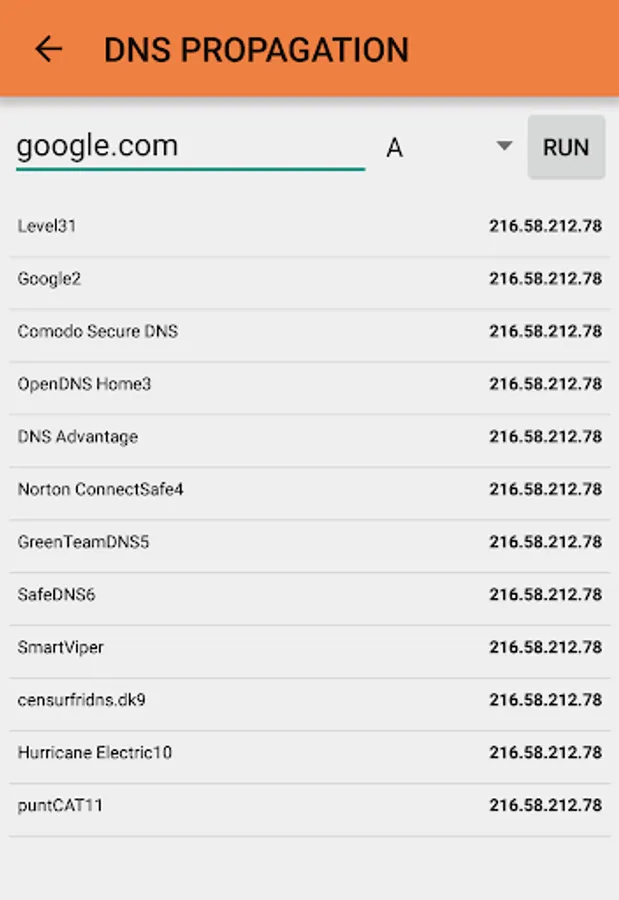The image size is (619, 900).
Task: Click the back arrow in the toolbar
Action: click(48, 49)
